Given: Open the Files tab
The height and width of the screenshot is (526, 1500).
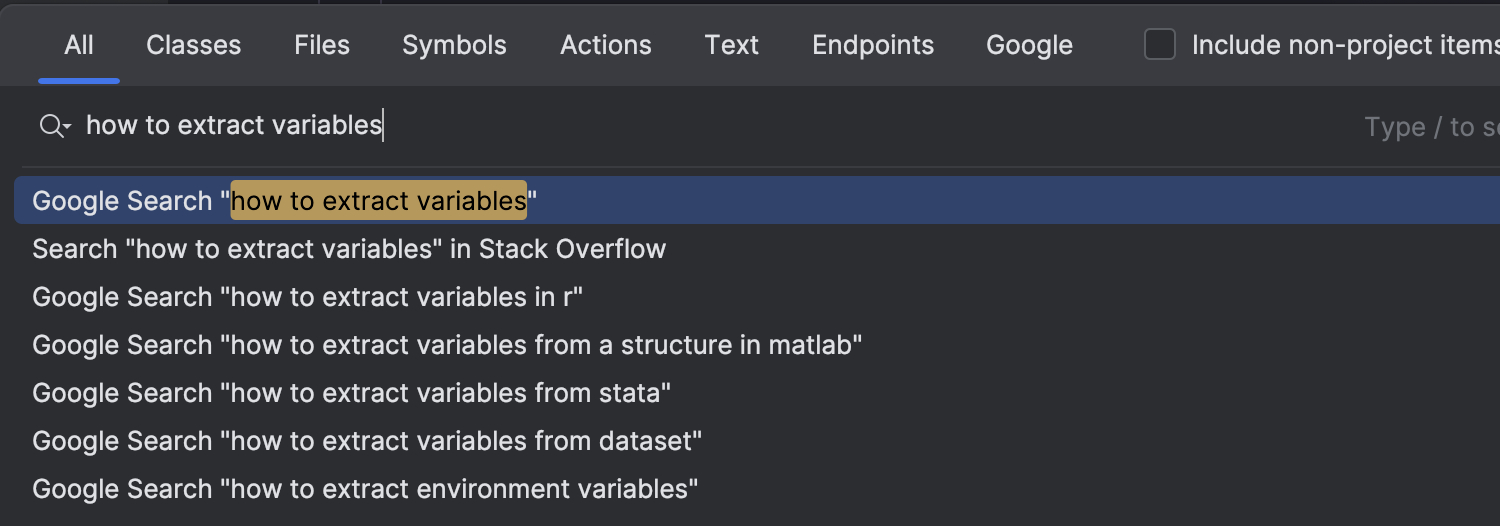Looking at the screenshot, I should click(x=322, y=45).
